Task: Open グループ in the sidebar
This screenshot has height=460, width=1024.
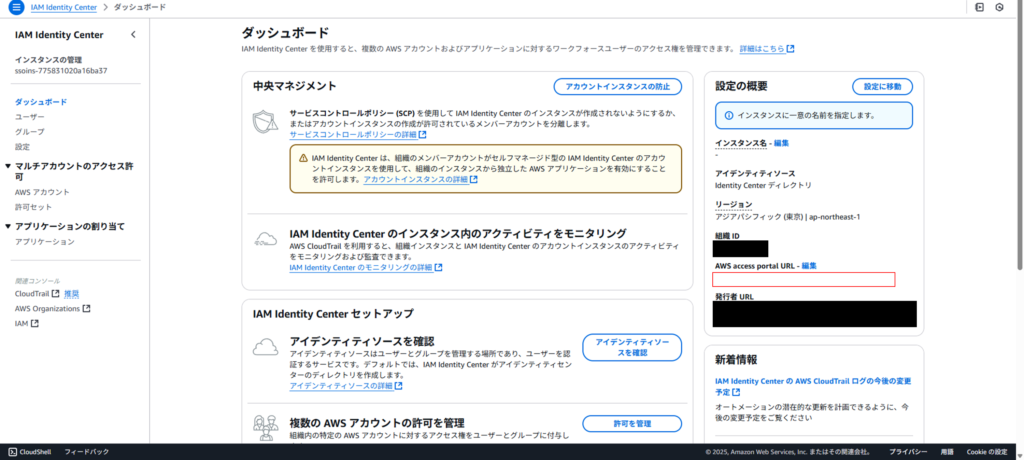Action: [29, 132]
